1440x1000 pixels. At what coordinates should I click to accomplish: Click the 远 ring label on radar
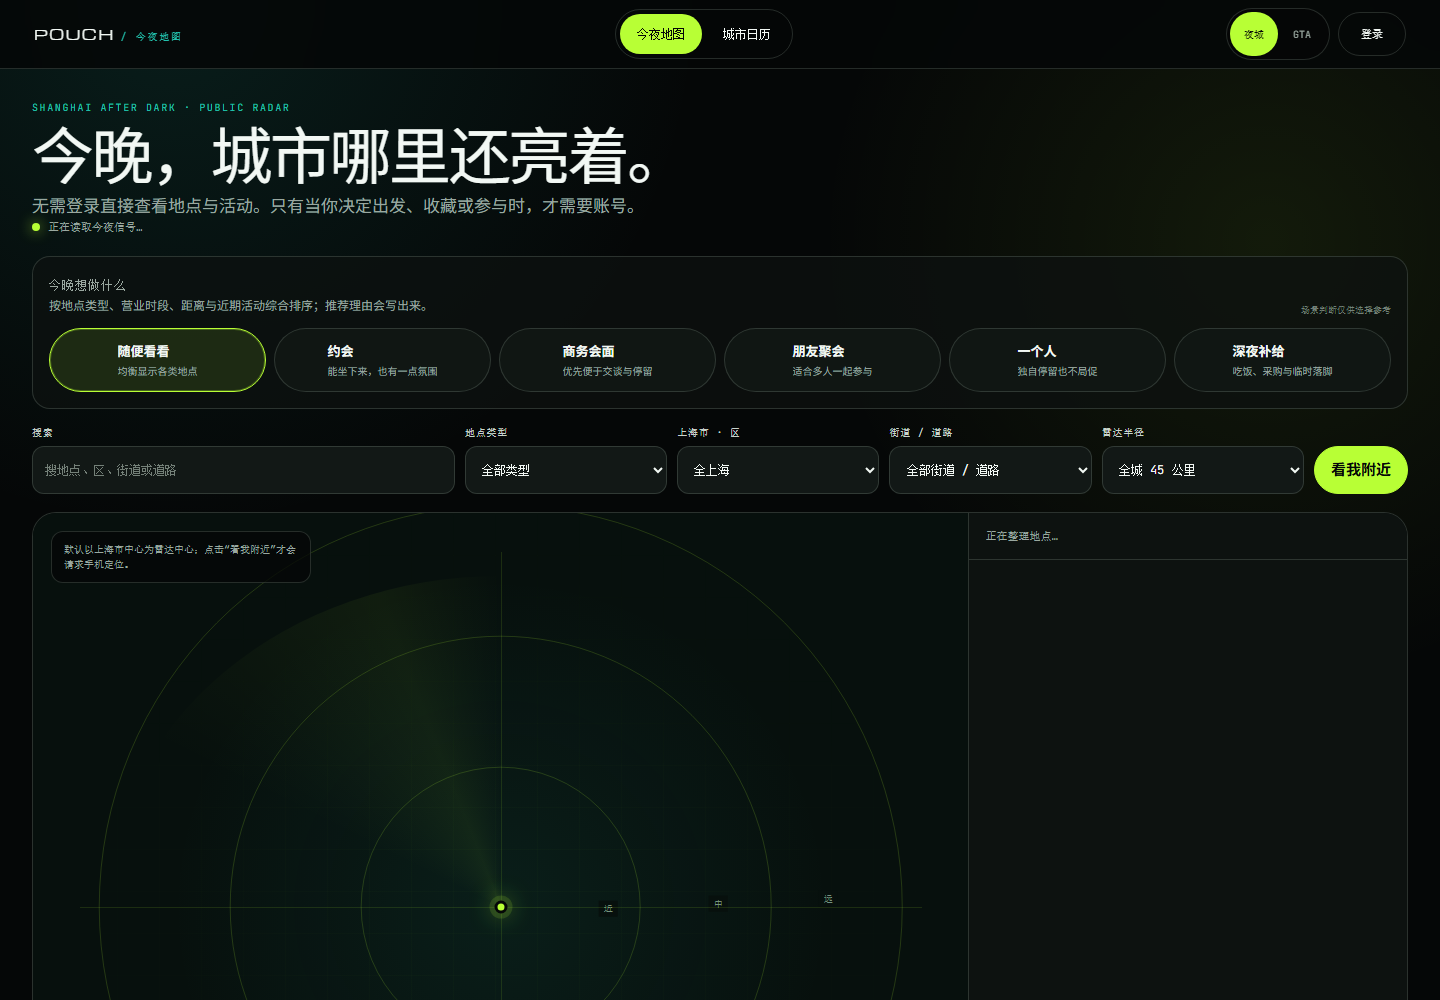click(x=828, y=899)
